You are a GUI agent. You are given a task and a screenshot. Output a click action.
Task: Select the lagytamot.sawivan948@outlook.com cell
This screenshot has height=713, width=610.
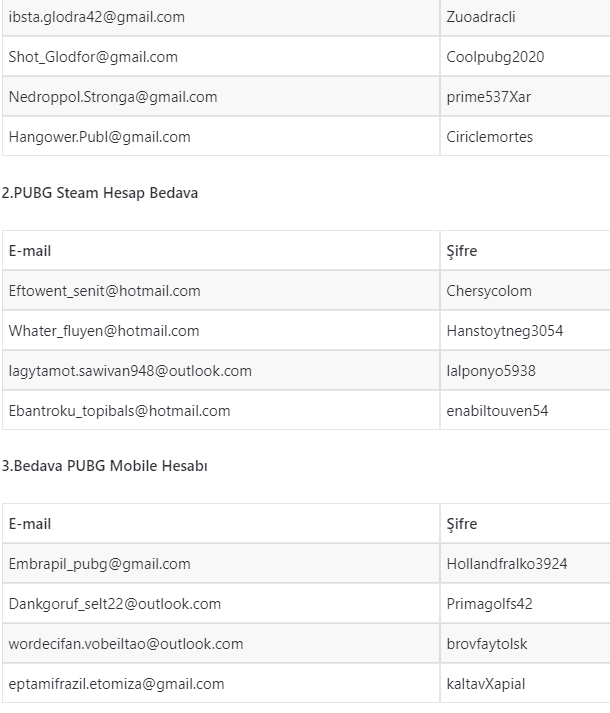(x=130, y=371)
